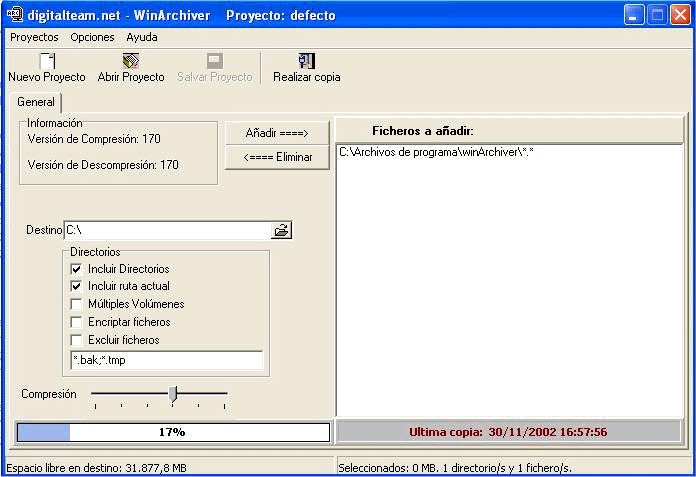This screenshot has height=477, width=696.
Task: Click the <==== Eliminar button
Action: 277,157
